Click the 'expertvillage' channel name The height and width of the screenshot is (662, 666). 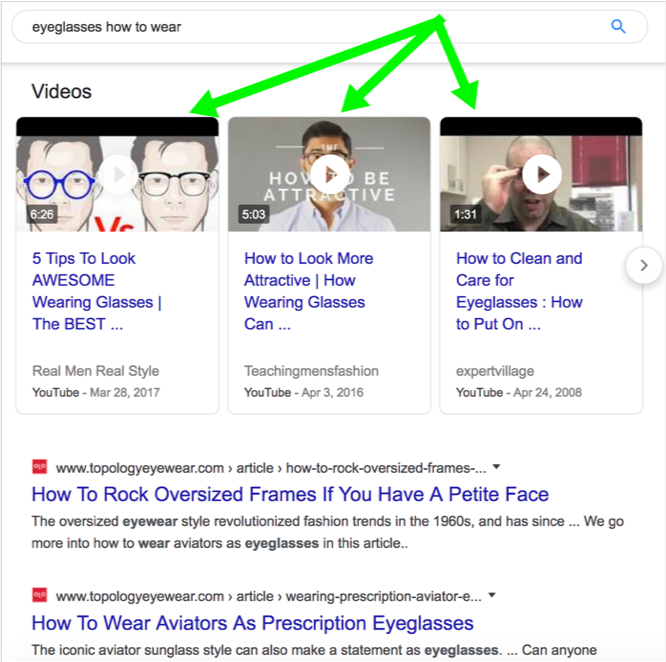click(x=495, y=371)
